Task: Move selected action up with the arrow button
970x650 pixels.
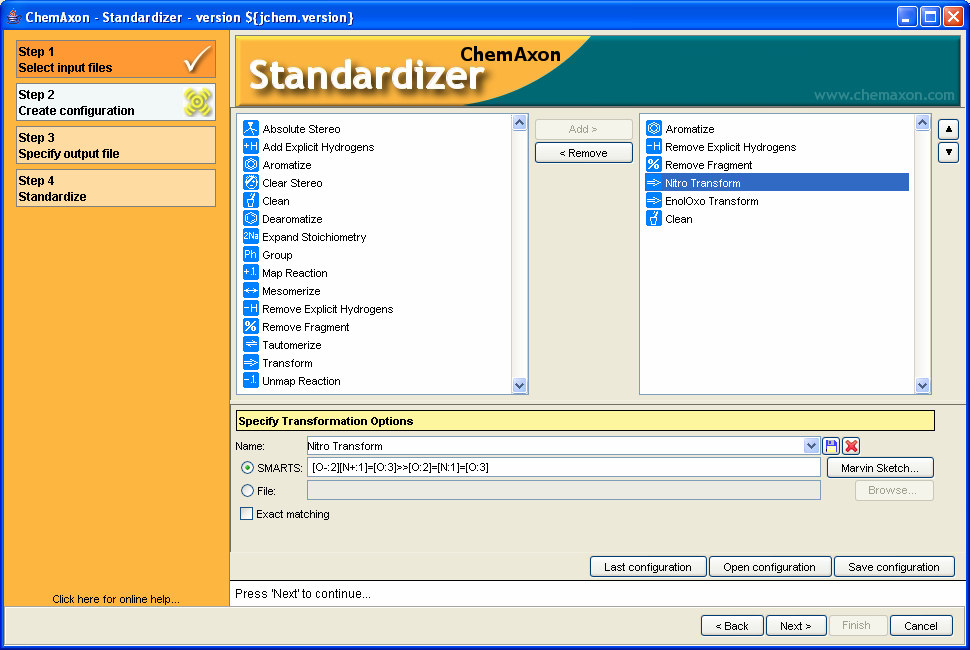Action: pos(948,129)
